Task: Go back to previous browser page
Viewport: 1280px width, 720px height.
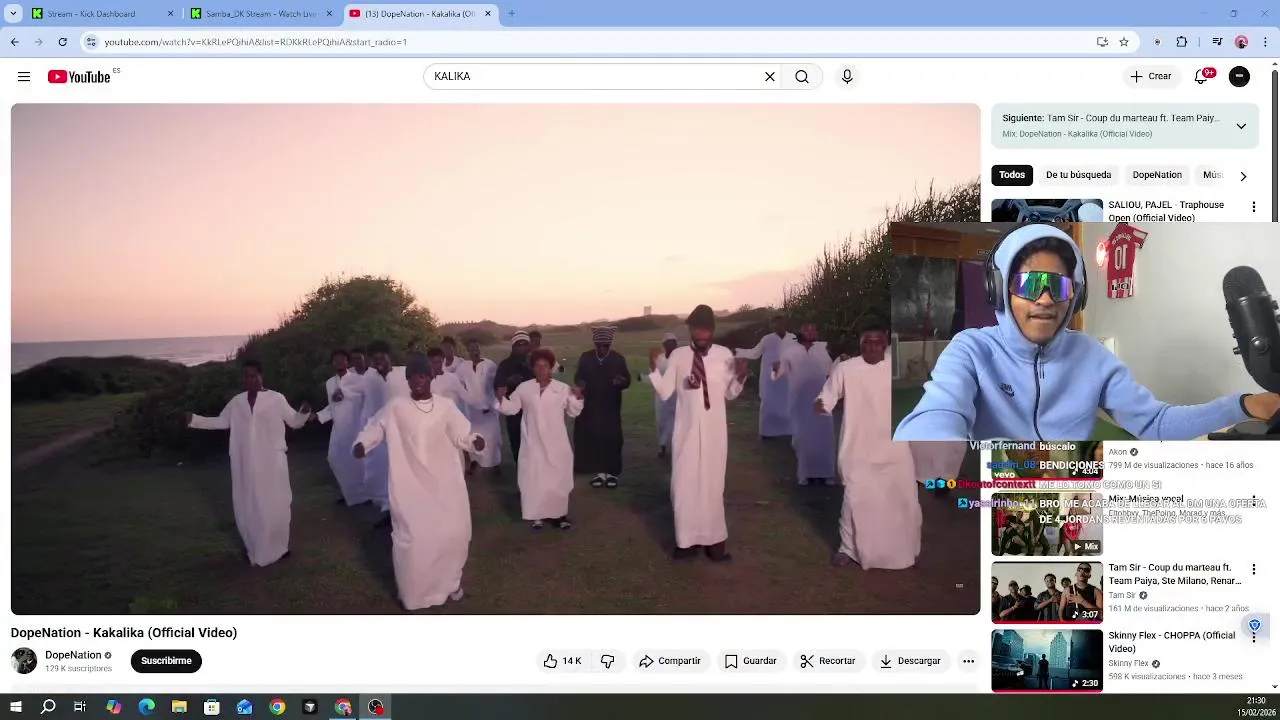Action: [14, 42]
